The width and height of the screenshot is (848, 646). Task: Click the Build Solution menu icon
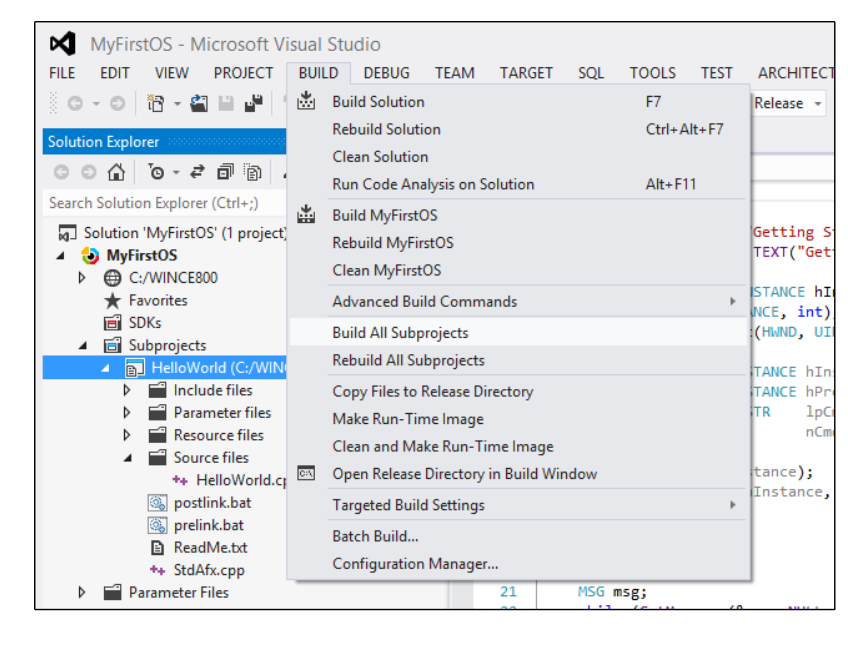click(x=306, y=101)
